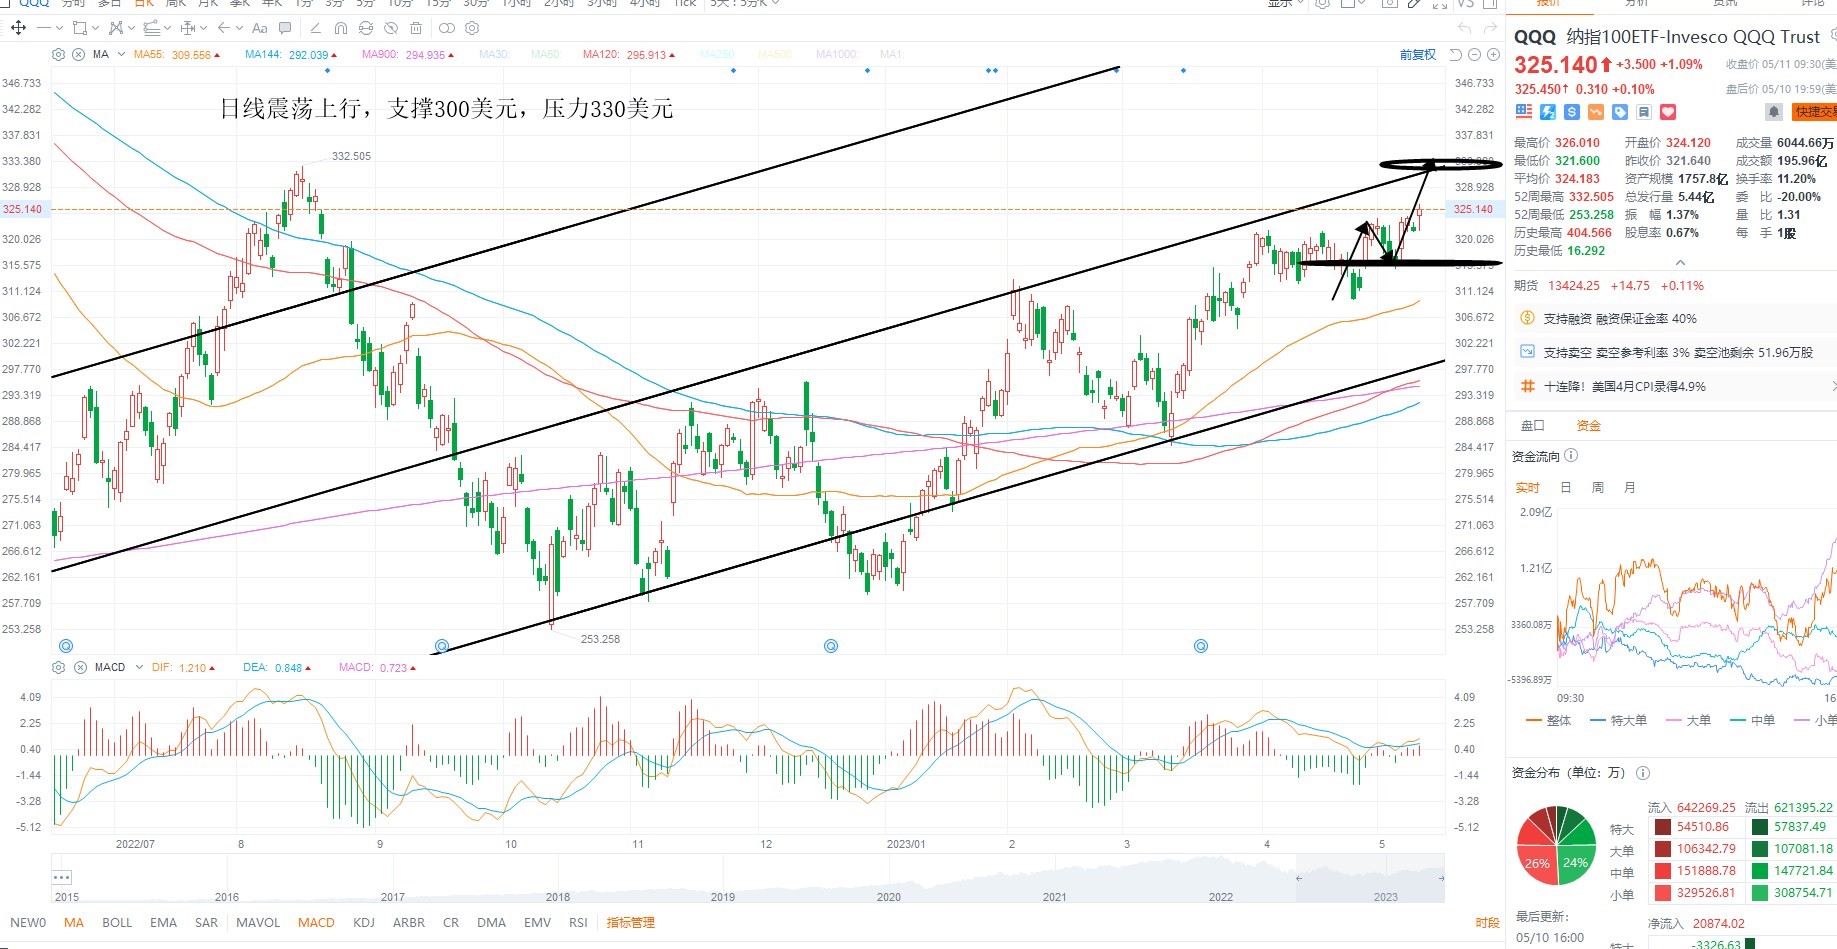Image resolution: width=1837 pixels, height=949 pixels.
Task: Expand the pattern tool dropdown arrow
Action: [x=131, y=28]
